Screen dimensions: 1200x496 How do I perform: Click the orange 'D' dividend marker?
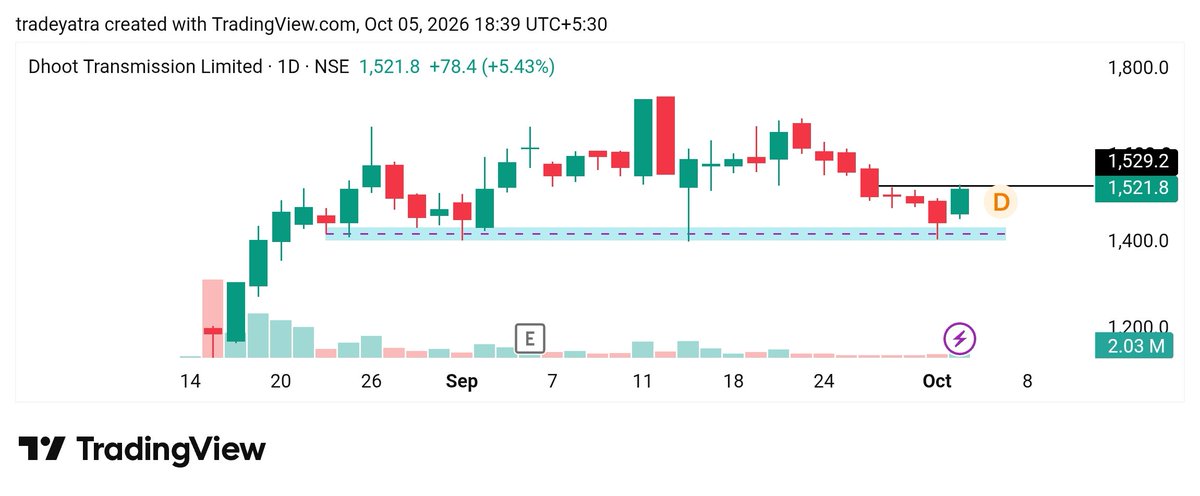[x=1000, y=202]
